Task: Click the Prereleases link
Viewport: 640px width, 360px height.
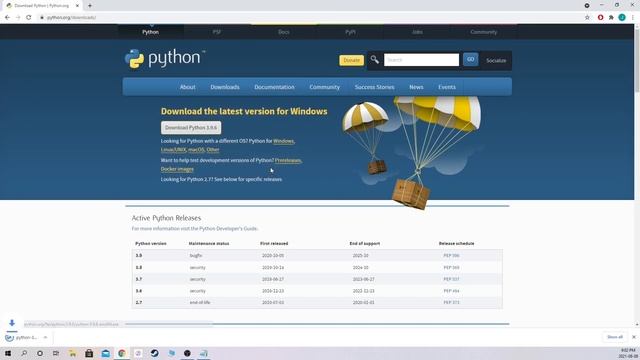Action: [x=288, y=160]
